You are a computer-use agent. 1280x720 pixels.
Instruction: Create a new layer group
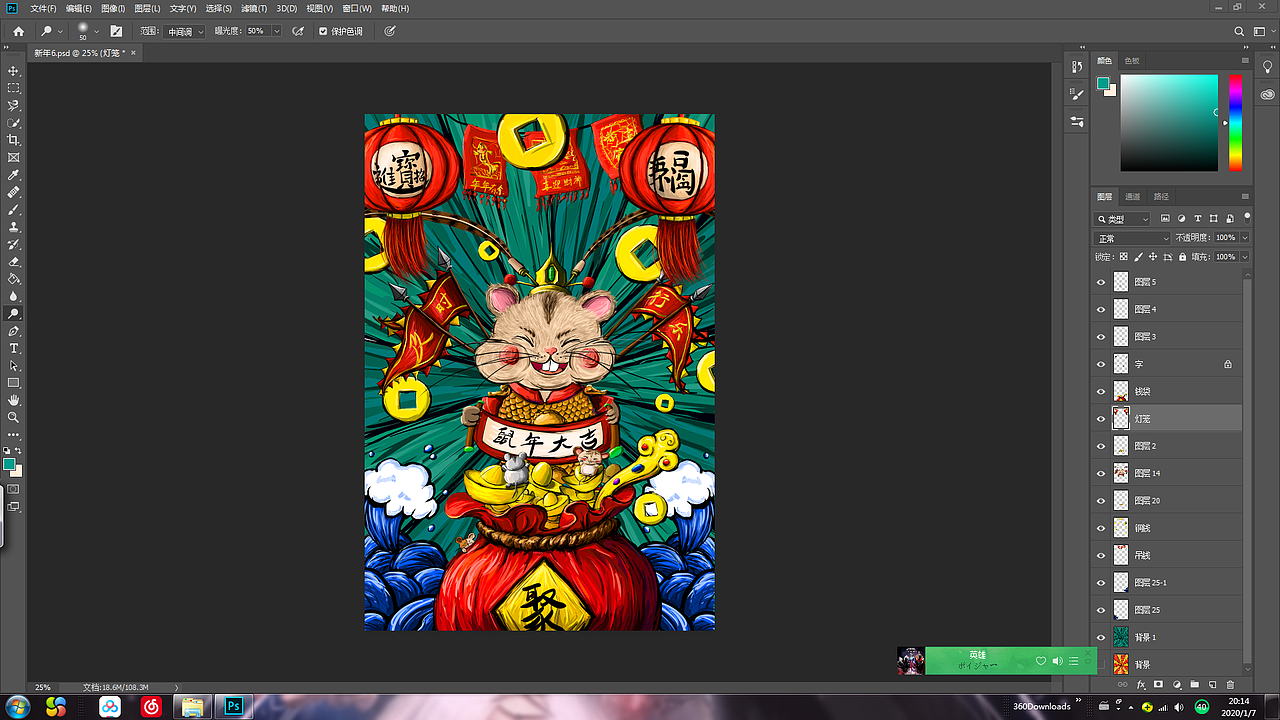tap(1194, 685)
